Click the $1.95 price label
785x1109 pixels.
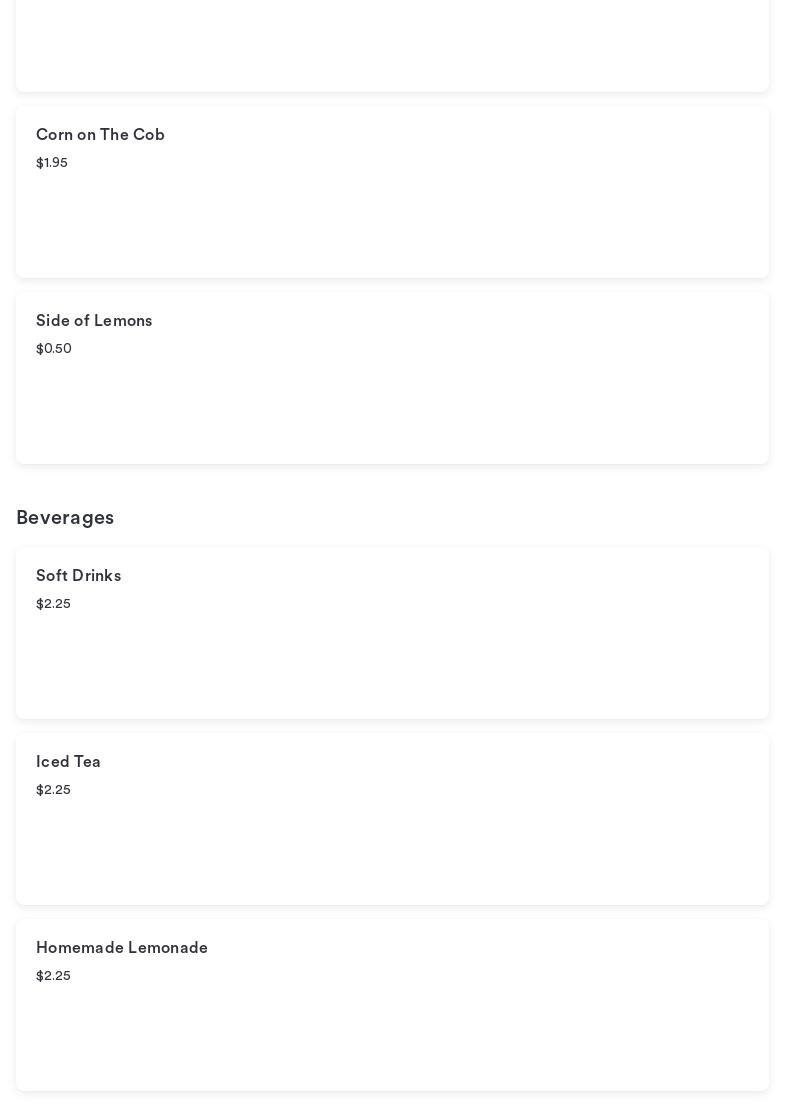pos(52,163)
